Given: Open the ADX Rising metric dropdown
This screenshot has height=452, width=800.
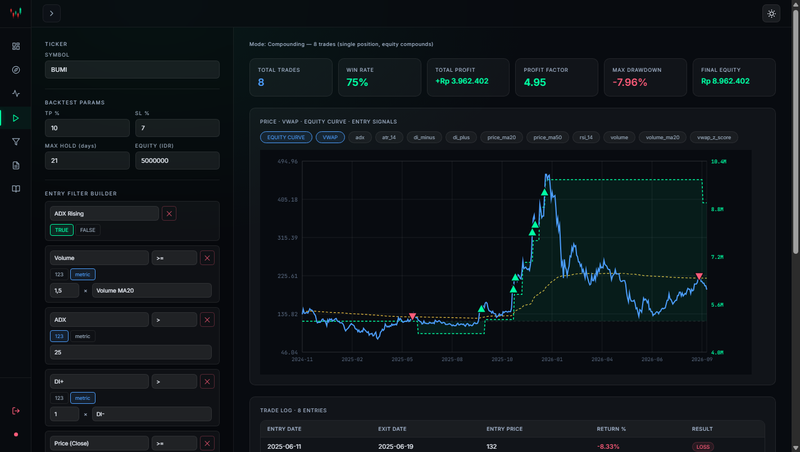Looking at the screenshot, I should 104,214.
